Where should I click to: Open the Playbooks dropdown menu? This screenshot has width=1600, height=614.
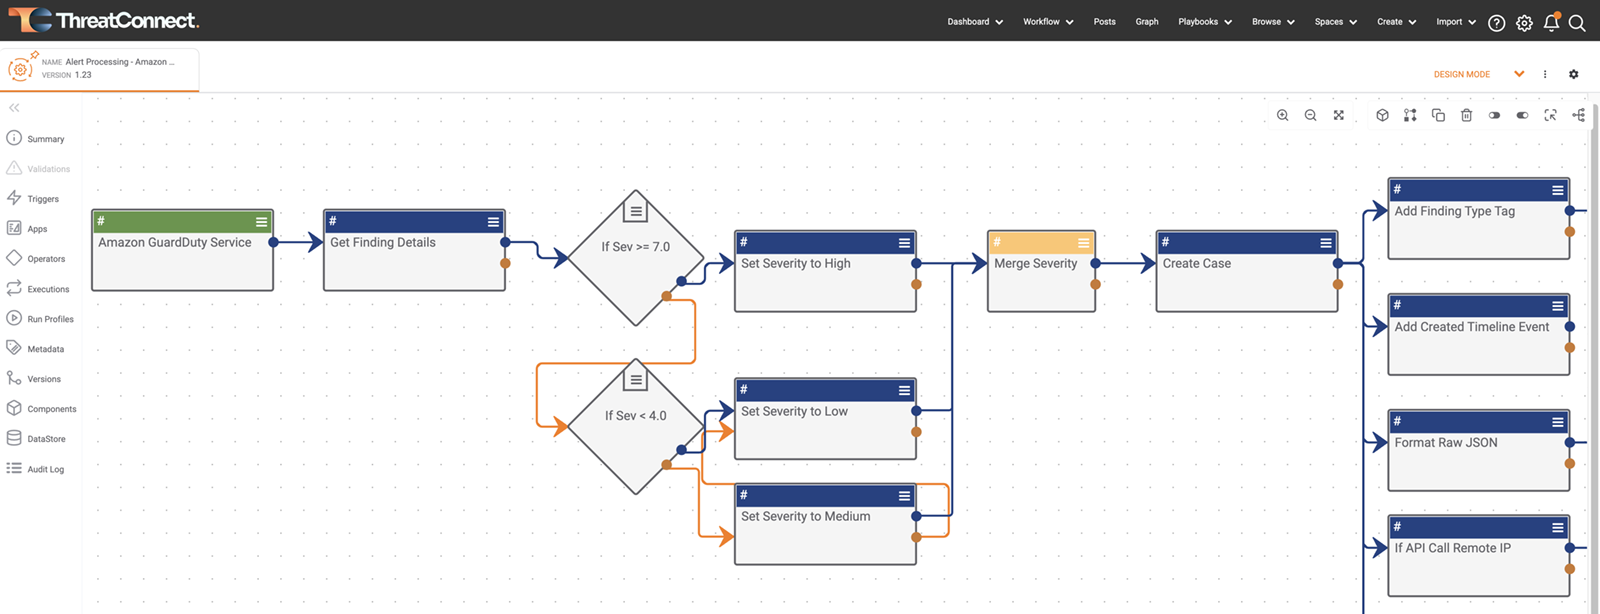click(1204, 22)
